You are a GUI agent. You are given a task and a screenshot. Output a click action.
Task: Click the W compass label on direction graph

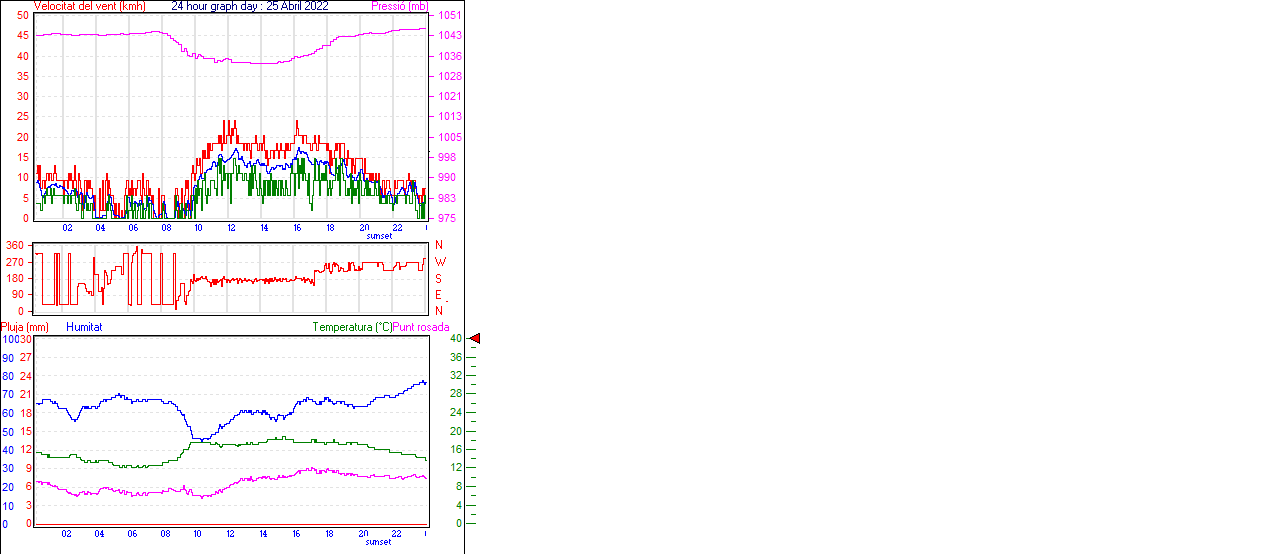pos(439,262)
